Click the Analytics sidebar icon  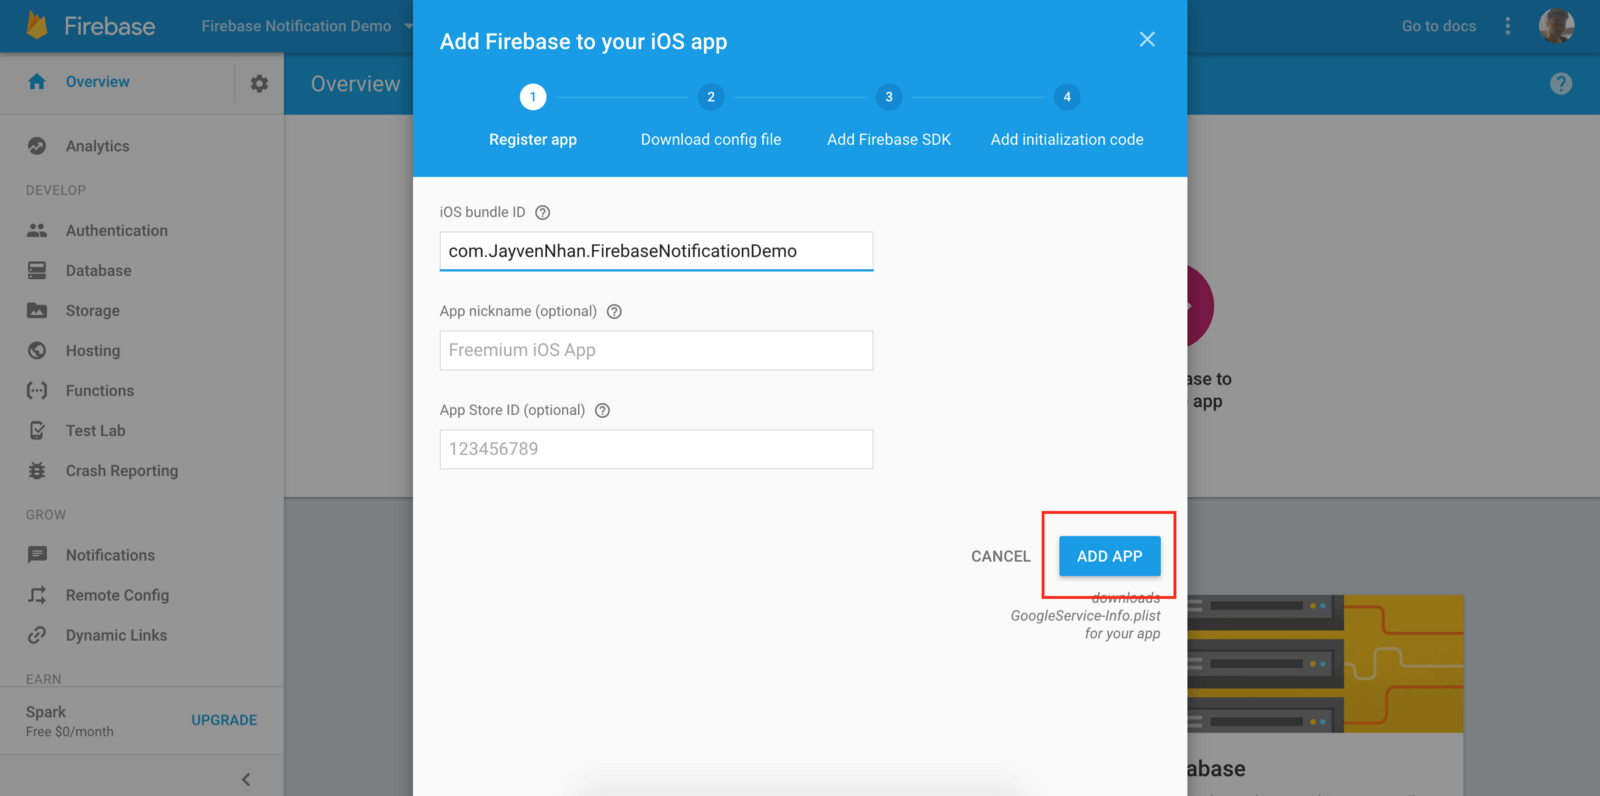coord(37,146)
